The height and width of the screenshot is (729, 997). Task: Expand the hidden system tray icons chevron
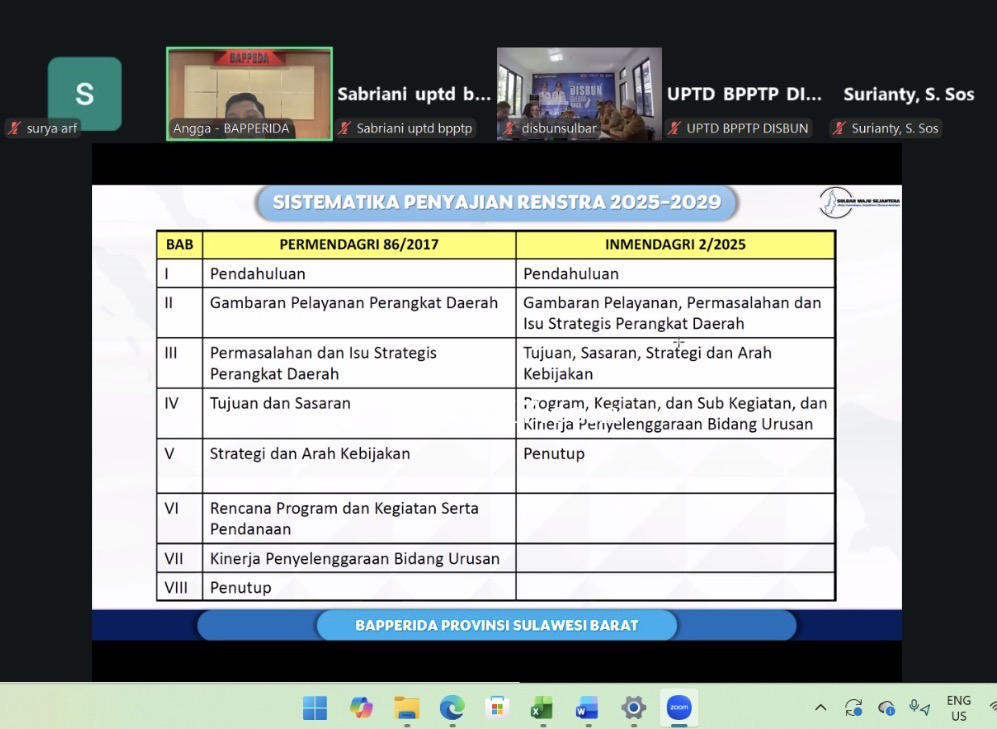(x=820, y=707)
